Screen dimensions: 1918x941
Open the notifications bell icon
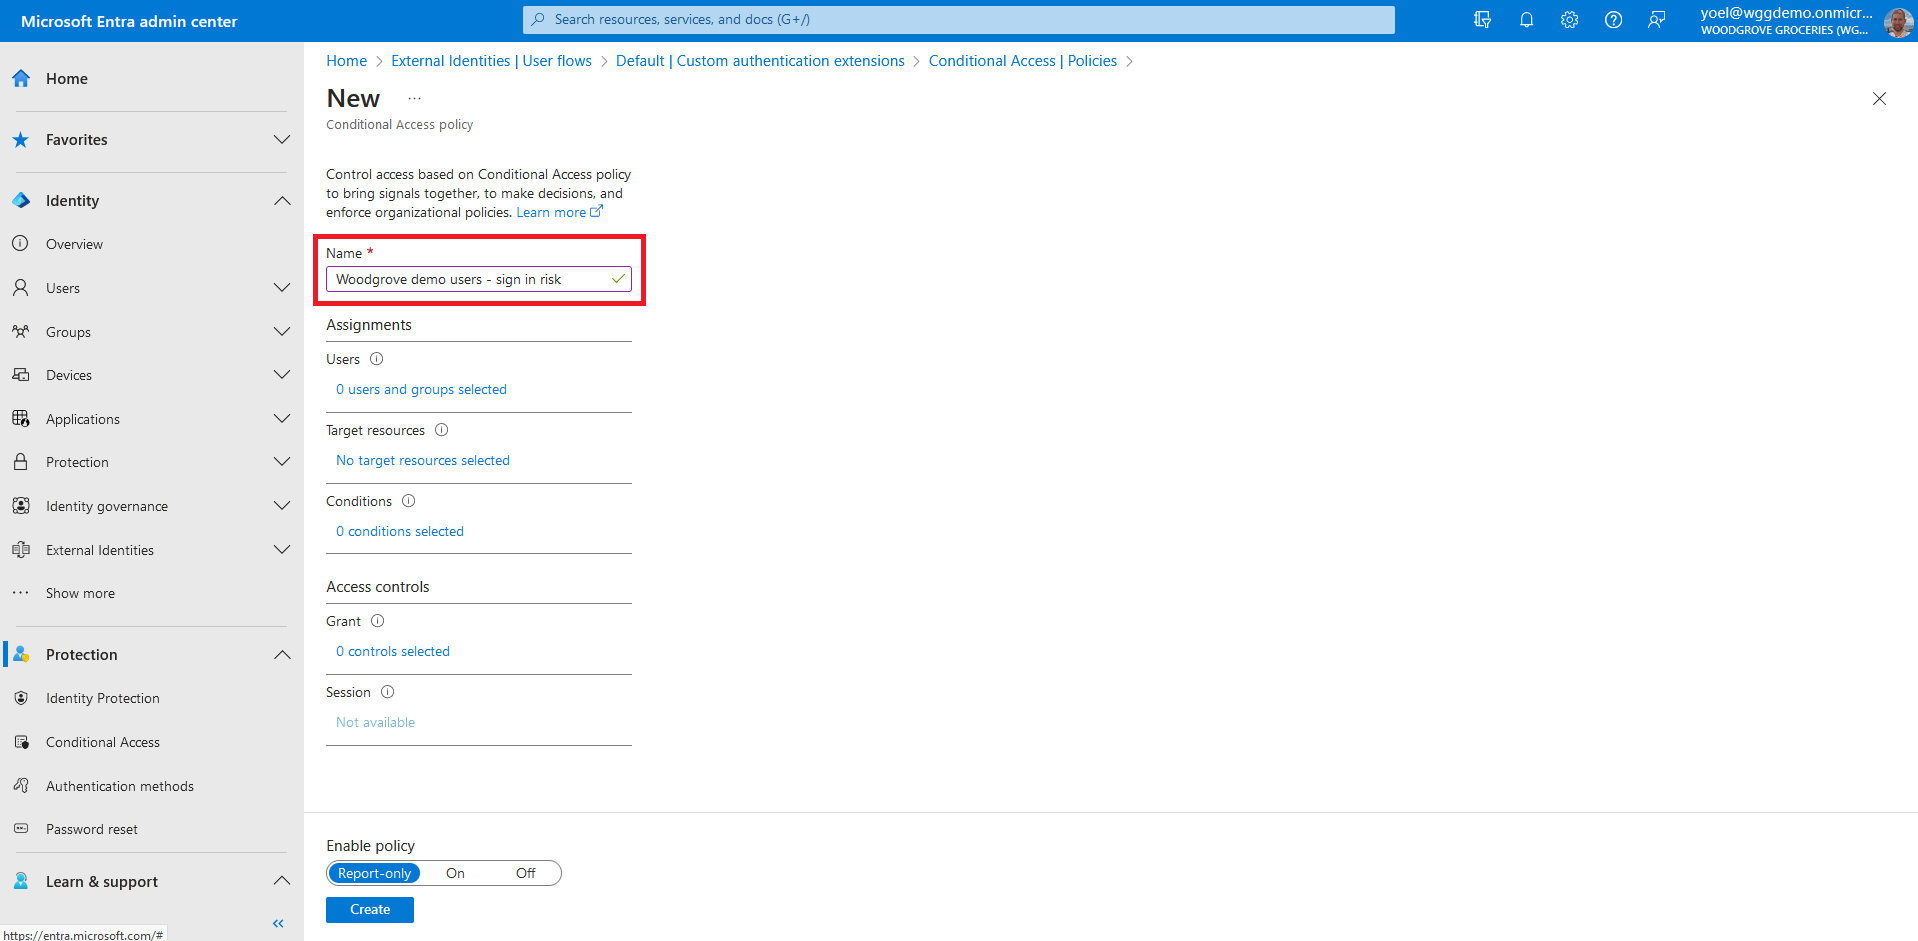[x=1526, y=20]
